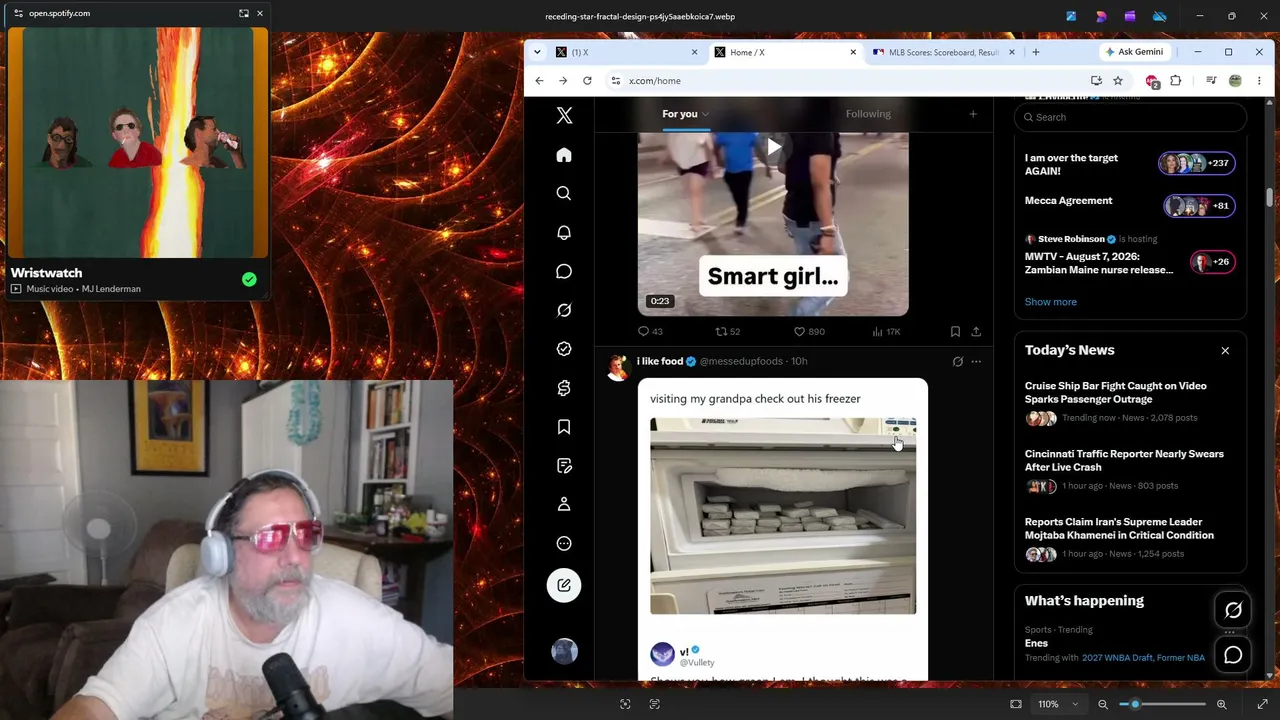
Task: Click the zoom out magnifier in image viewer
Action: (1103, 705)
